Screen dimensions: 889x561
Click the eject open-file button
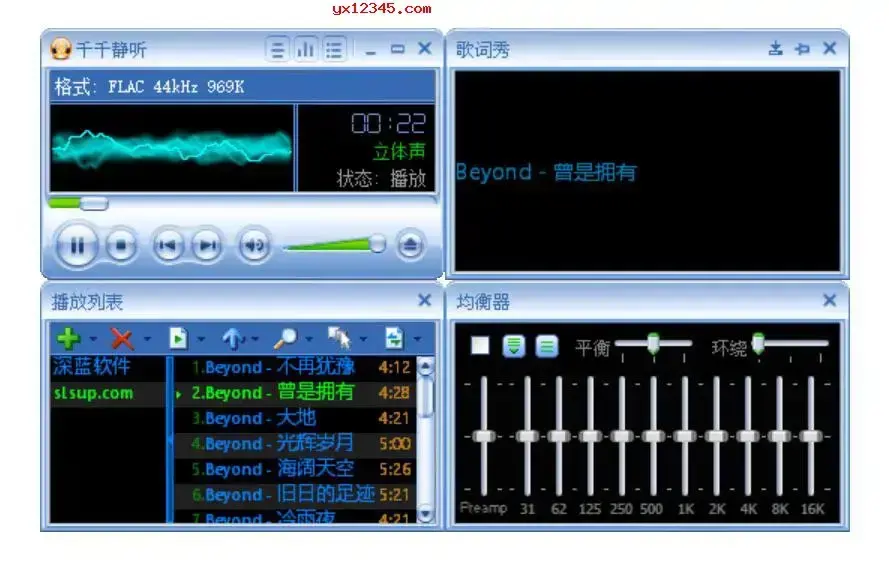click(x=410, y=245)
